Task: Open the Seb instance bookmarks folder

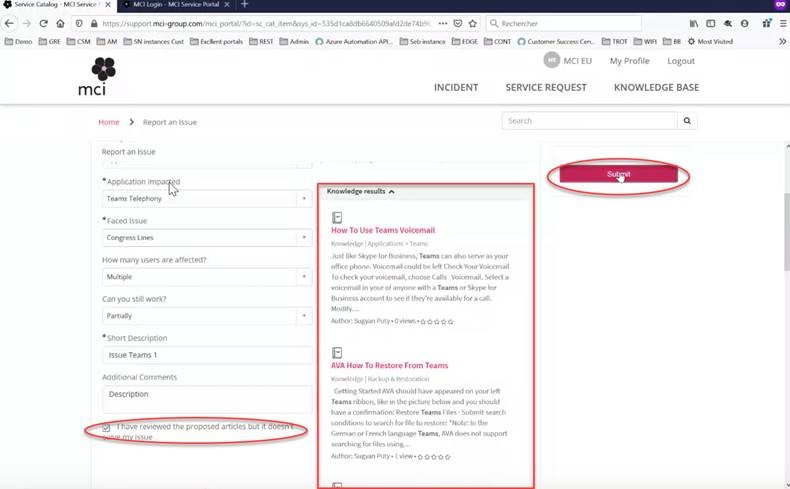Action: (422, 41)
